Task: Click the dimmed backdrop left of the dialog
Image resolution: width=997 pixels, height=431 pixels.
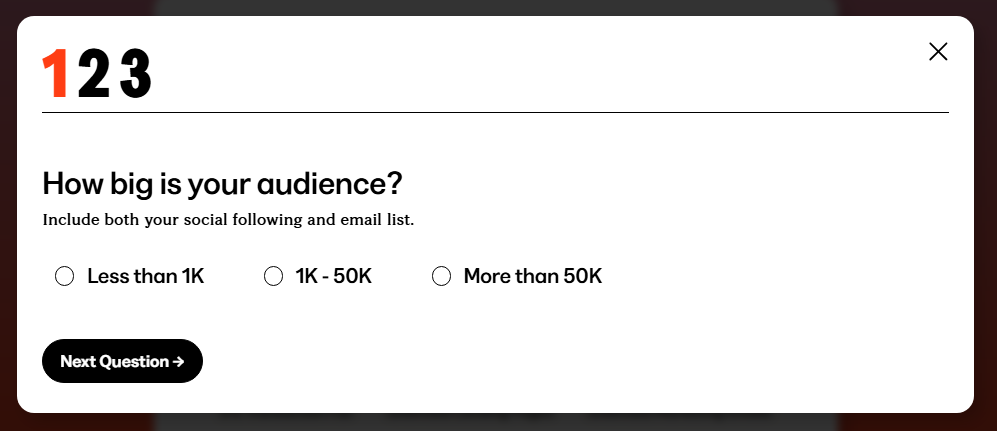Action: coord(8,215)
